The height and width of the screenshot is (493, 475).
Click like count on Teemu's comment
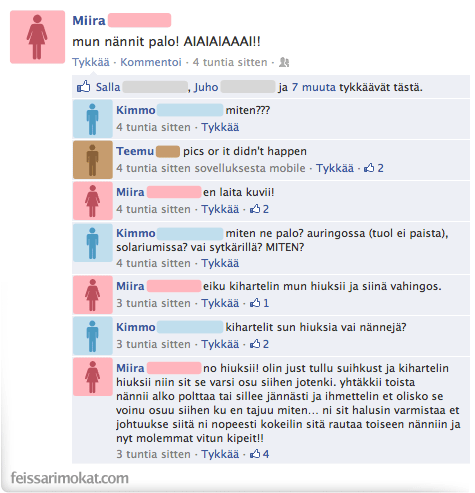[x=374, y=168]
